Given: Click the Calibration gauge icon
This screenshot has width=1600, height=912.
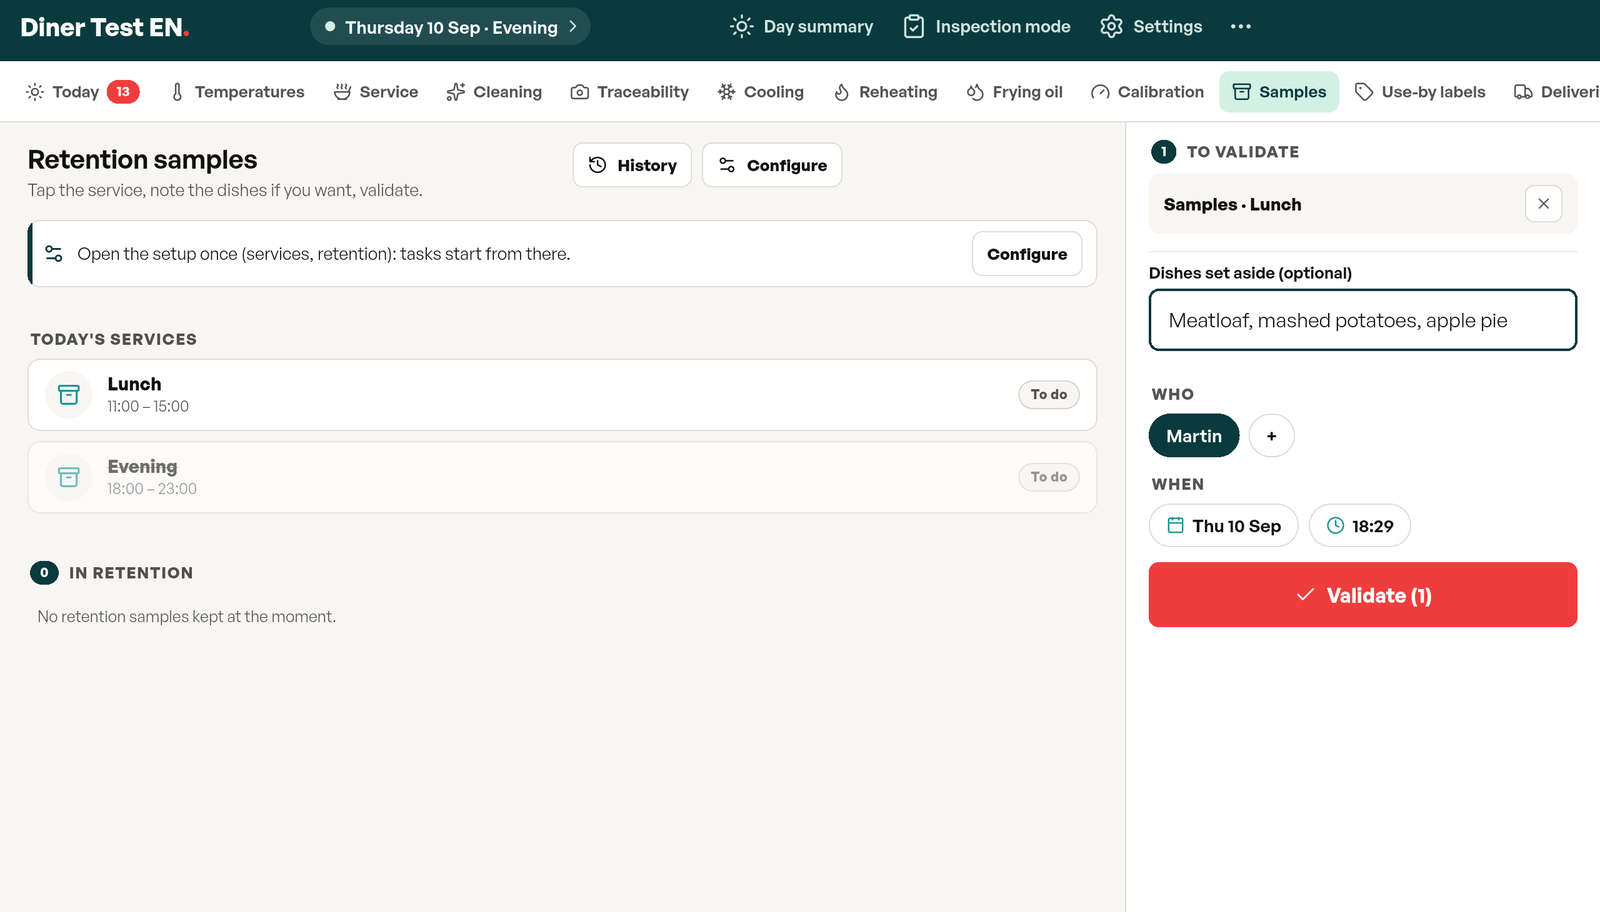Looking at the screenshot, I should 1100,92.
